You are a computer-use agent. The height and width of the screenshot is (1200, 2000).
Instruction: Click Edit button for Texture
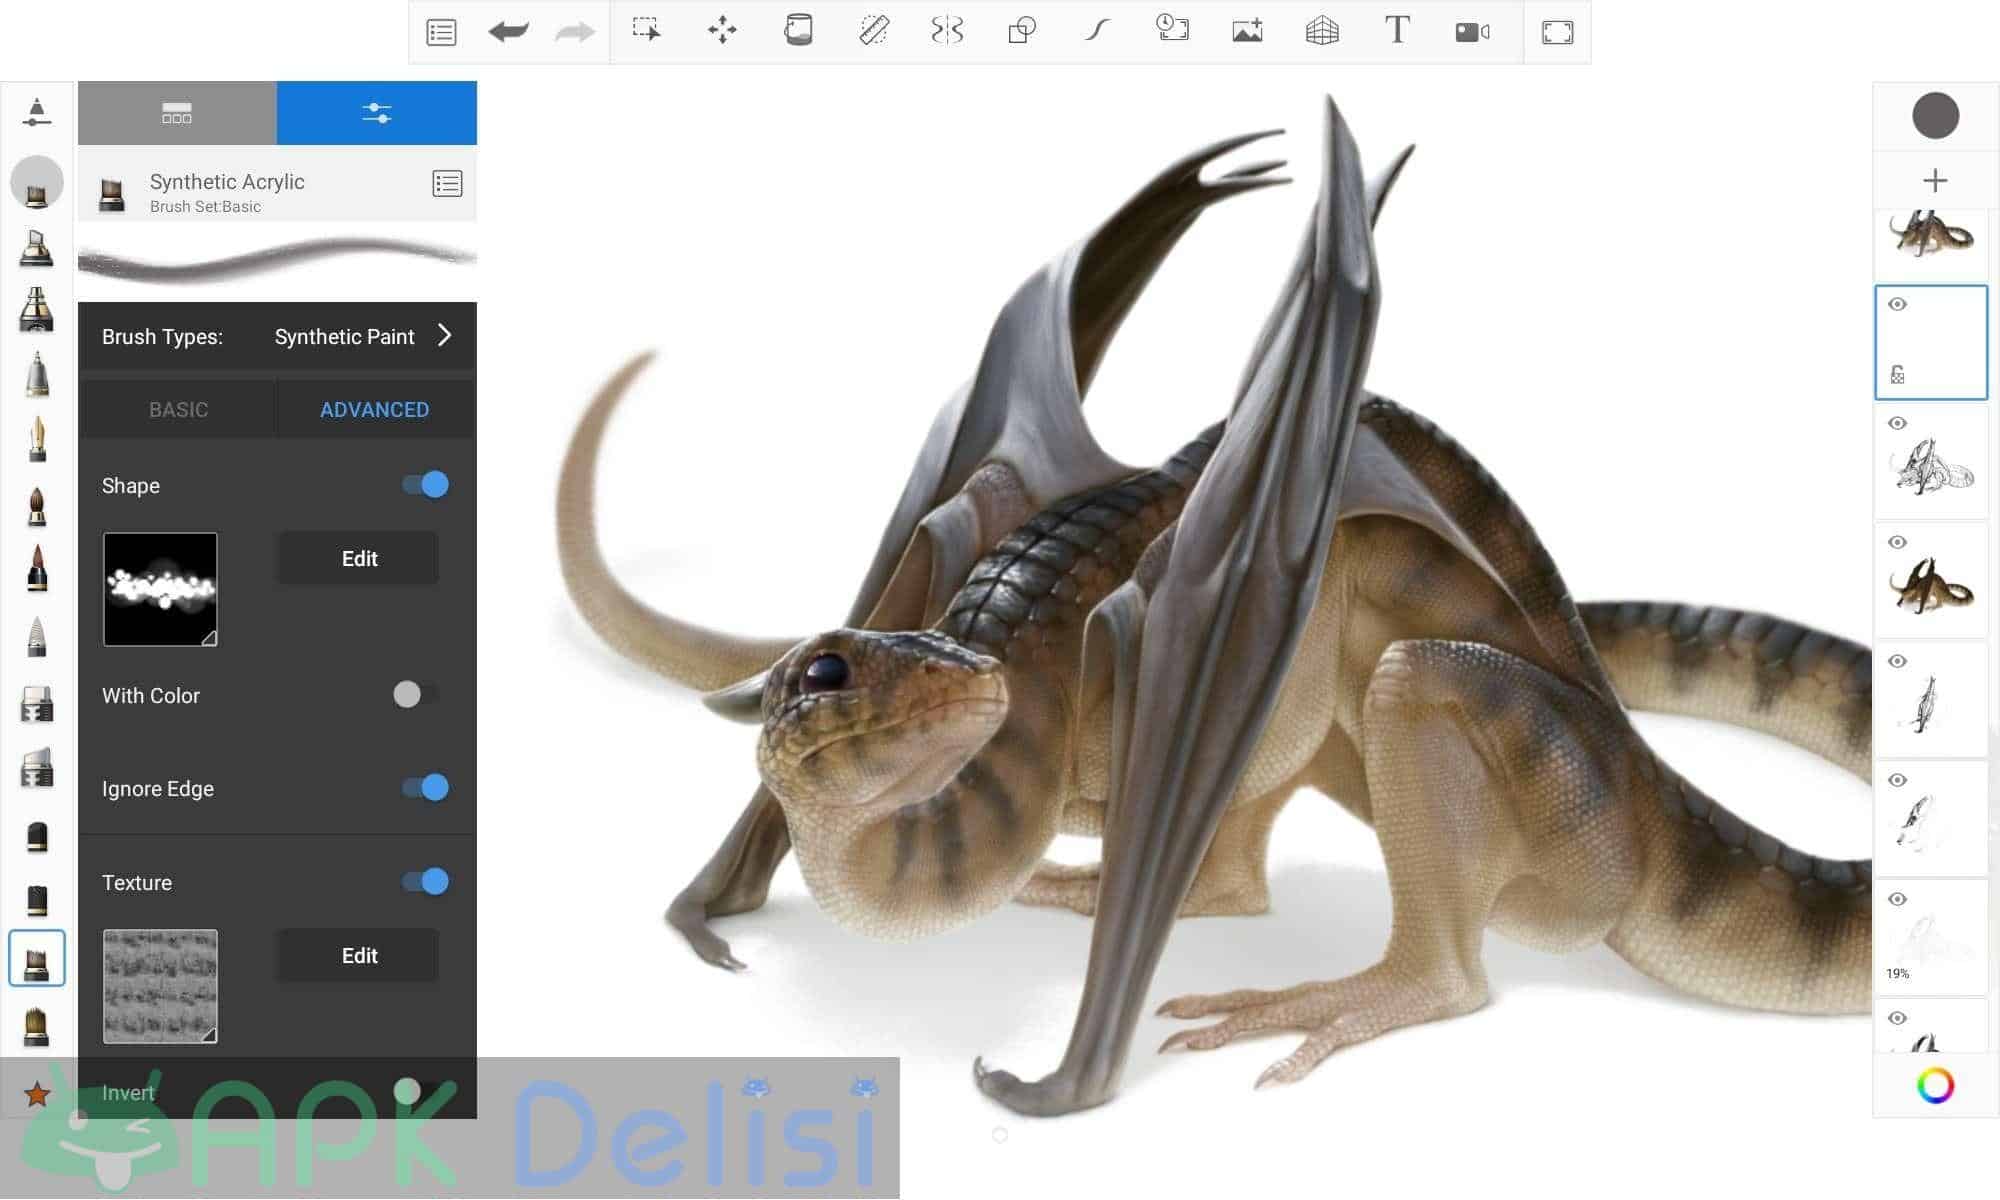[x=357, y=955]
